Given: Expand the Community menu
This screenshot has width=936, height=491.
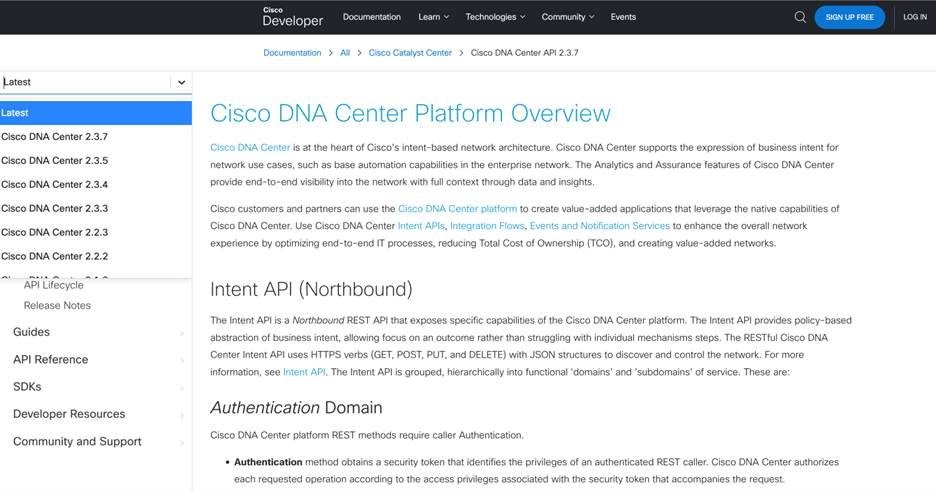Looking at the screenshot, I should pyautogui.click(x=568, y=17).
